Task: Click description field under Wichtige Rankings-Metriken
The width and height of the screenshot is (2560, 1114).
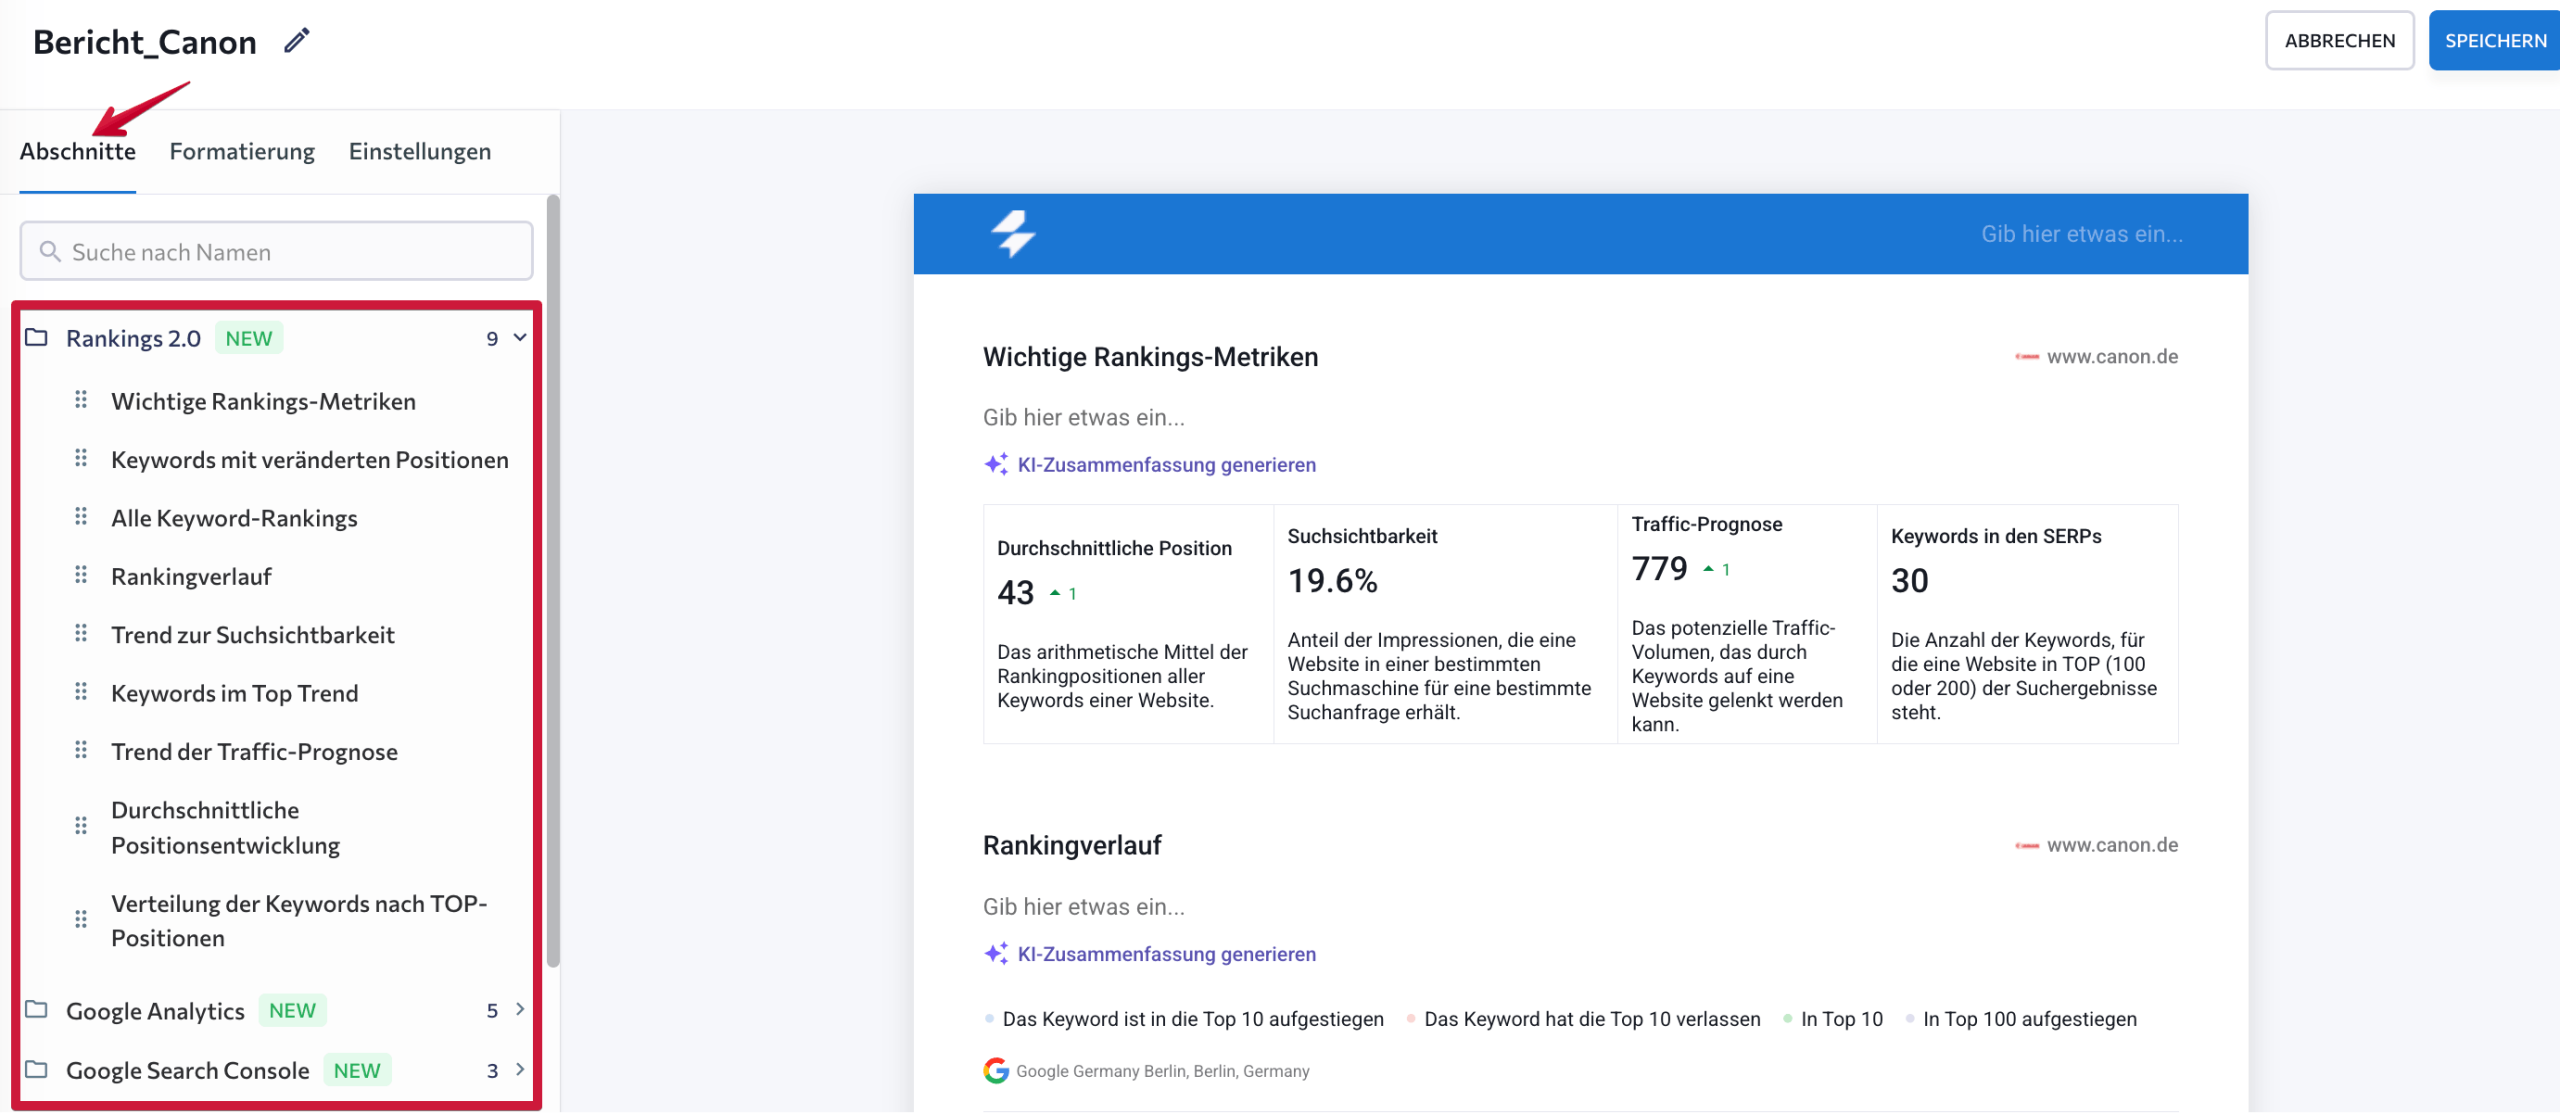Action: tap(1084, 417)
